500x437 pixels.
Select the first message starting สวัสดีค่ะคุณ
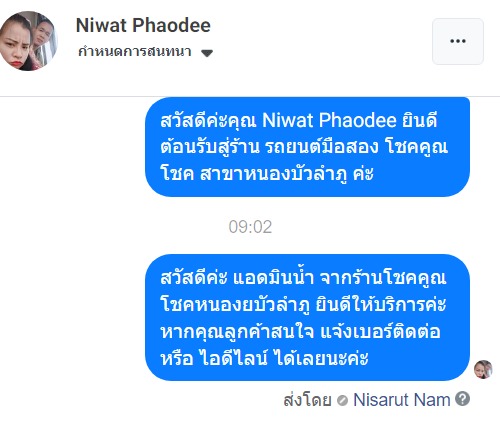coord(307,147)
